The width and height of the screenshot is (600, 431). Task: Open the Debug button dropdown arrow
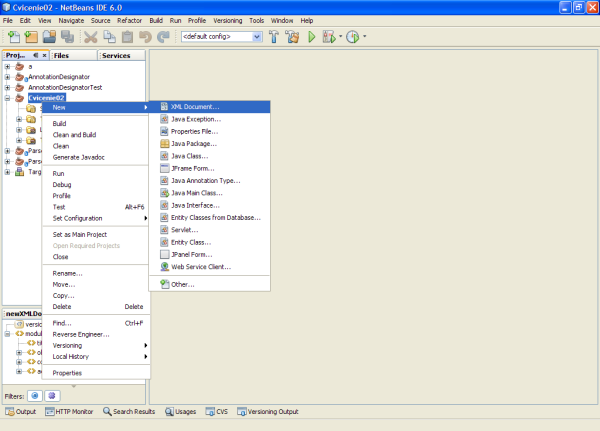pos(341,37)
